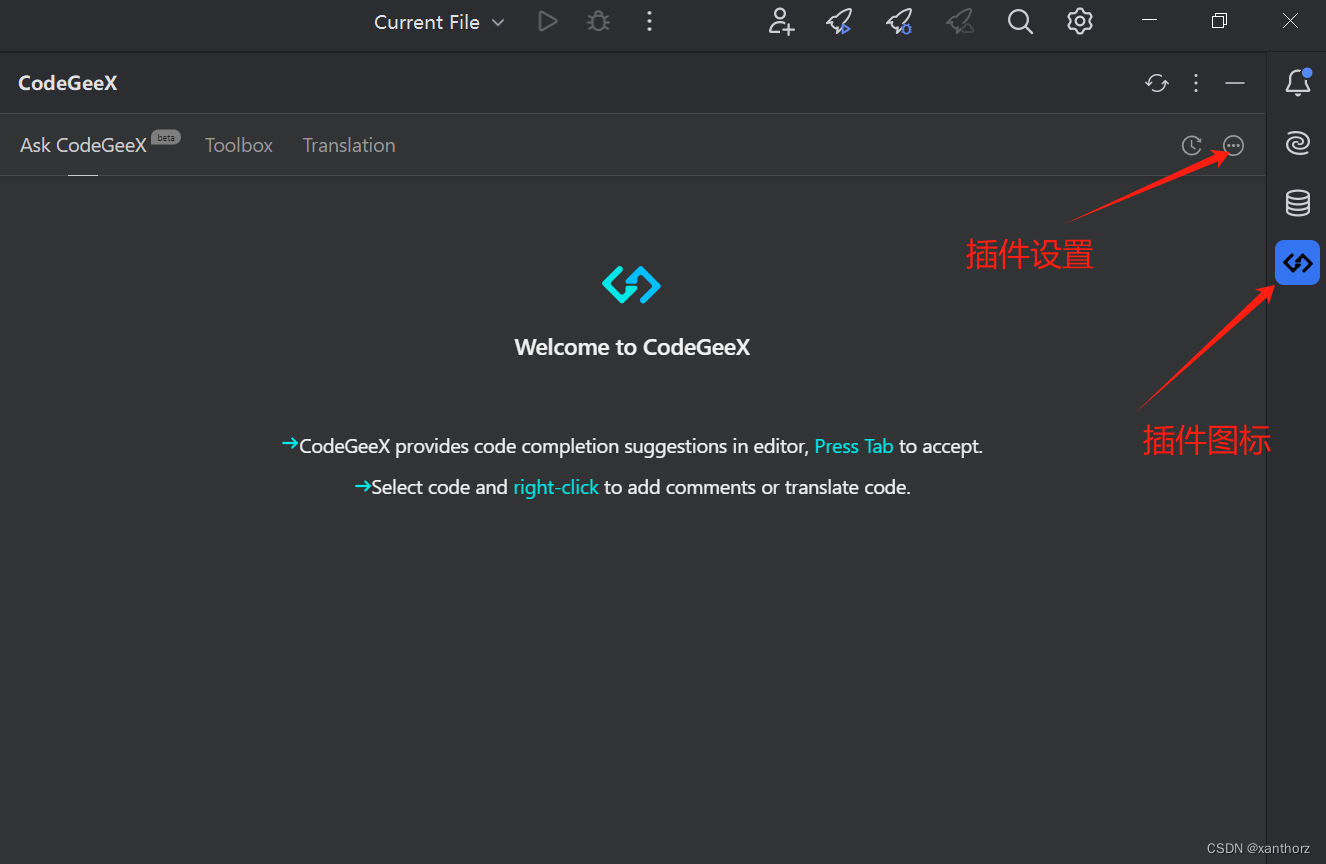
Task: Click the Debug bug icon
Action: pos(598,21)
